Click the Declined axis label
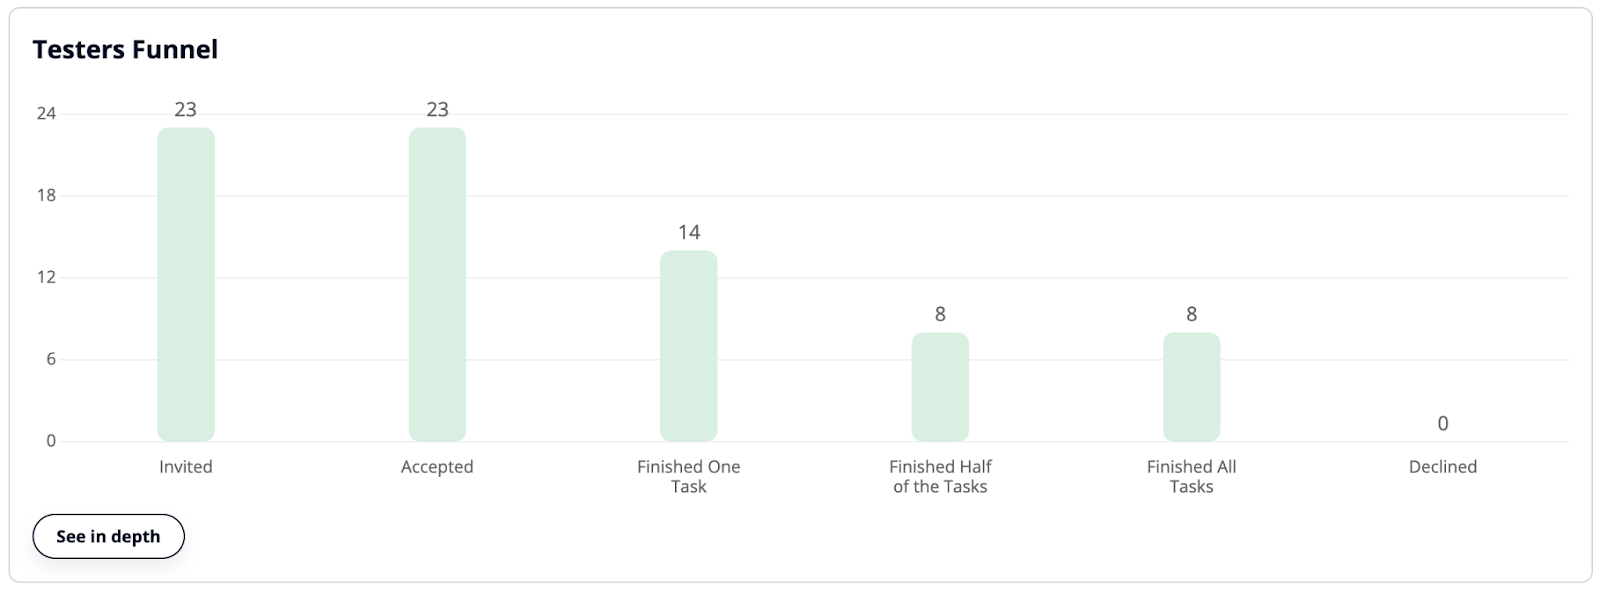Image resolution: width=1600 pixels, height=591 pixels. pos(1442,466)
